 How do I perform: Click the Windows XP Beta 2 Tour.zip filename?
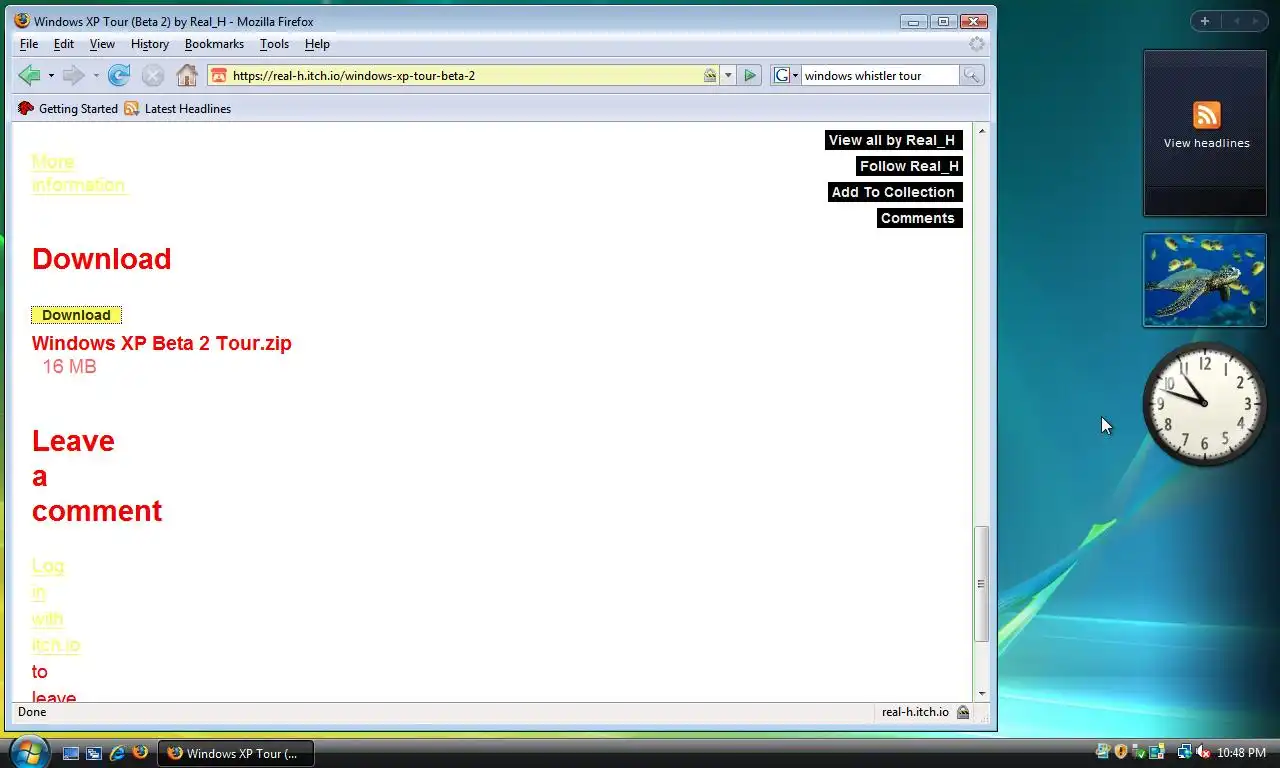162,343
